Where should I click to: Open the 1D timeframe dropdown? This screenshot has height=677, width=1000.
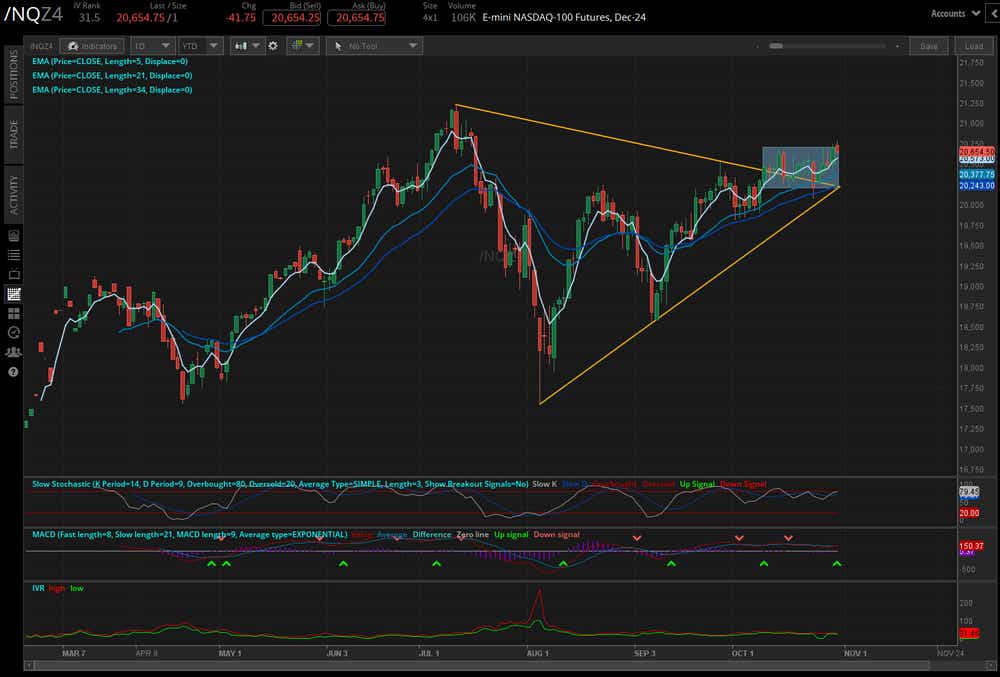150,45
